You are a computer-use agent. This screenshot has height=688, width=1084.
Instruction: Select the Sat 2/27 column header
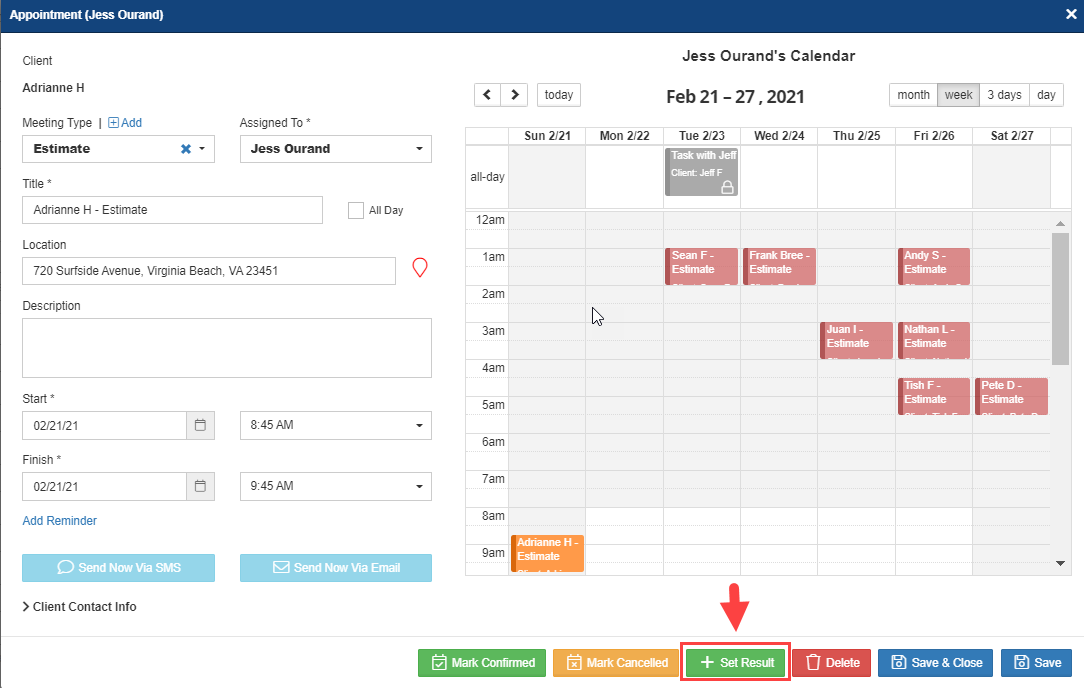1011,136
